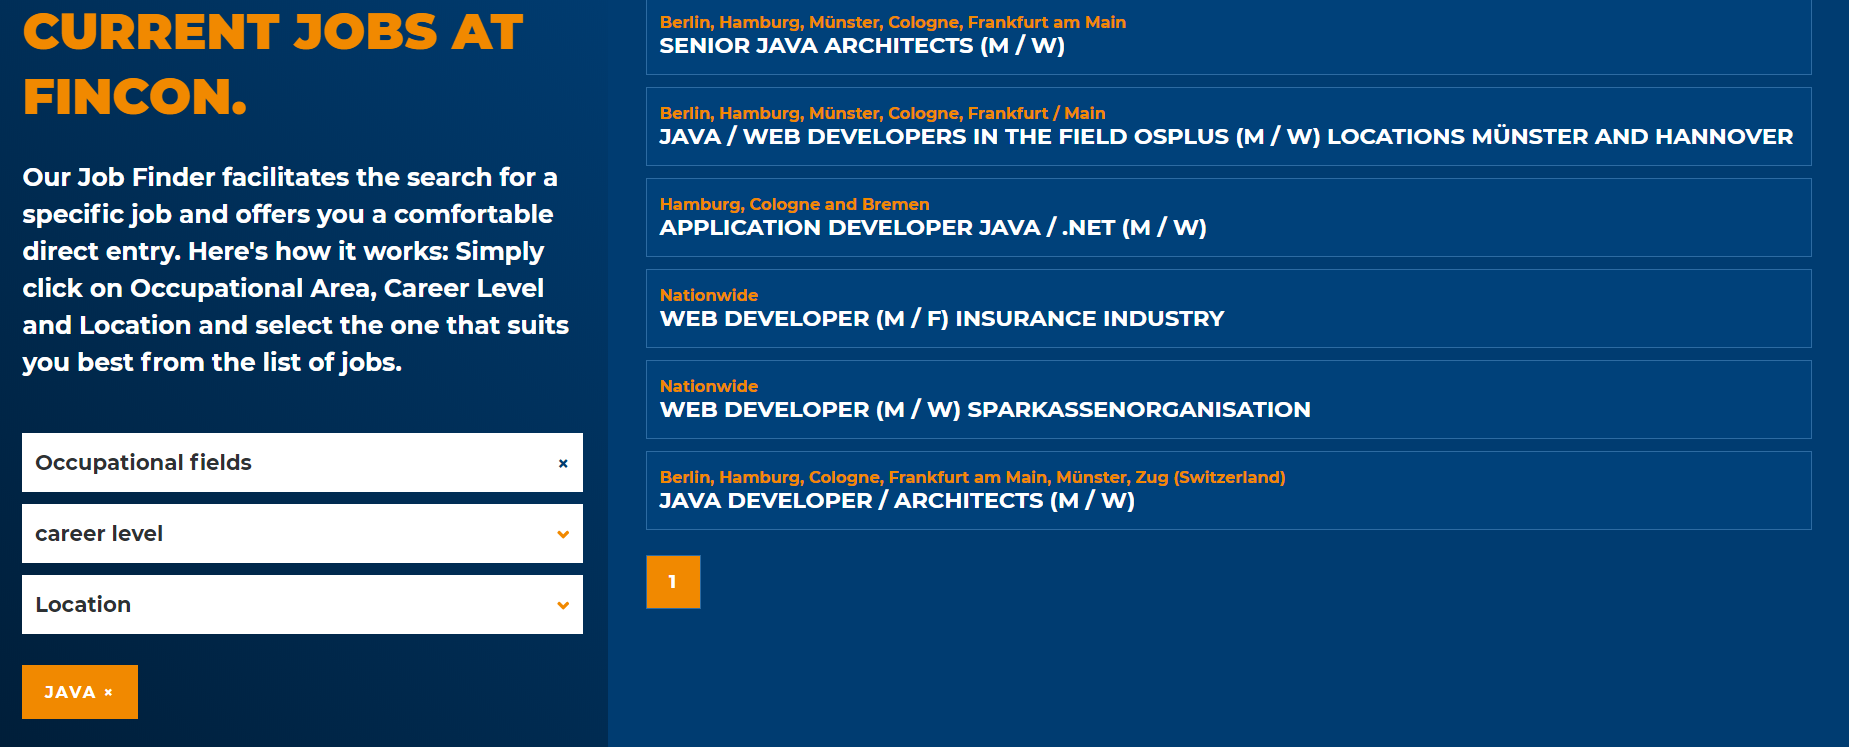Click the 'Current Jobs at Fincon.' heading
Screen dimensions: 1849x747
tap(272, 64)
